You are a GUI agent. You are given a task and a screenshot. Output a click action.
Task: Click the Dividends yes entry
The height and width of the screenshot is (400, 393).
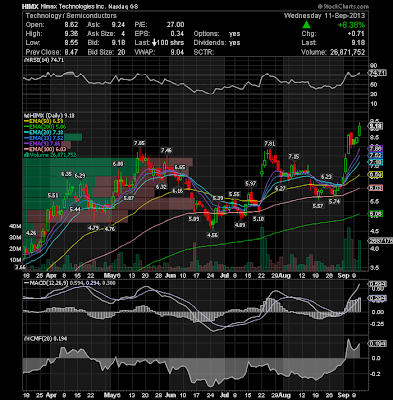217,43
